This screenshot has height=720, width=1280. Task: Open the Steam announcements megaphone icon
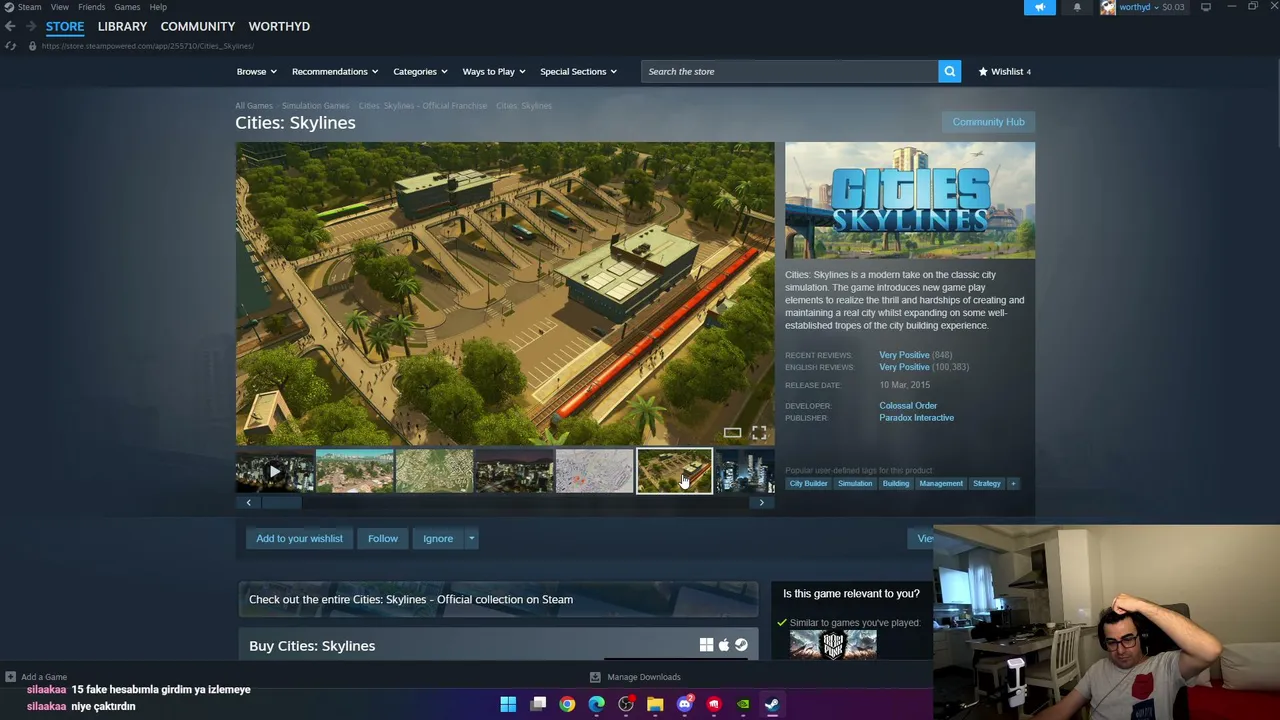click(1039, 7)
